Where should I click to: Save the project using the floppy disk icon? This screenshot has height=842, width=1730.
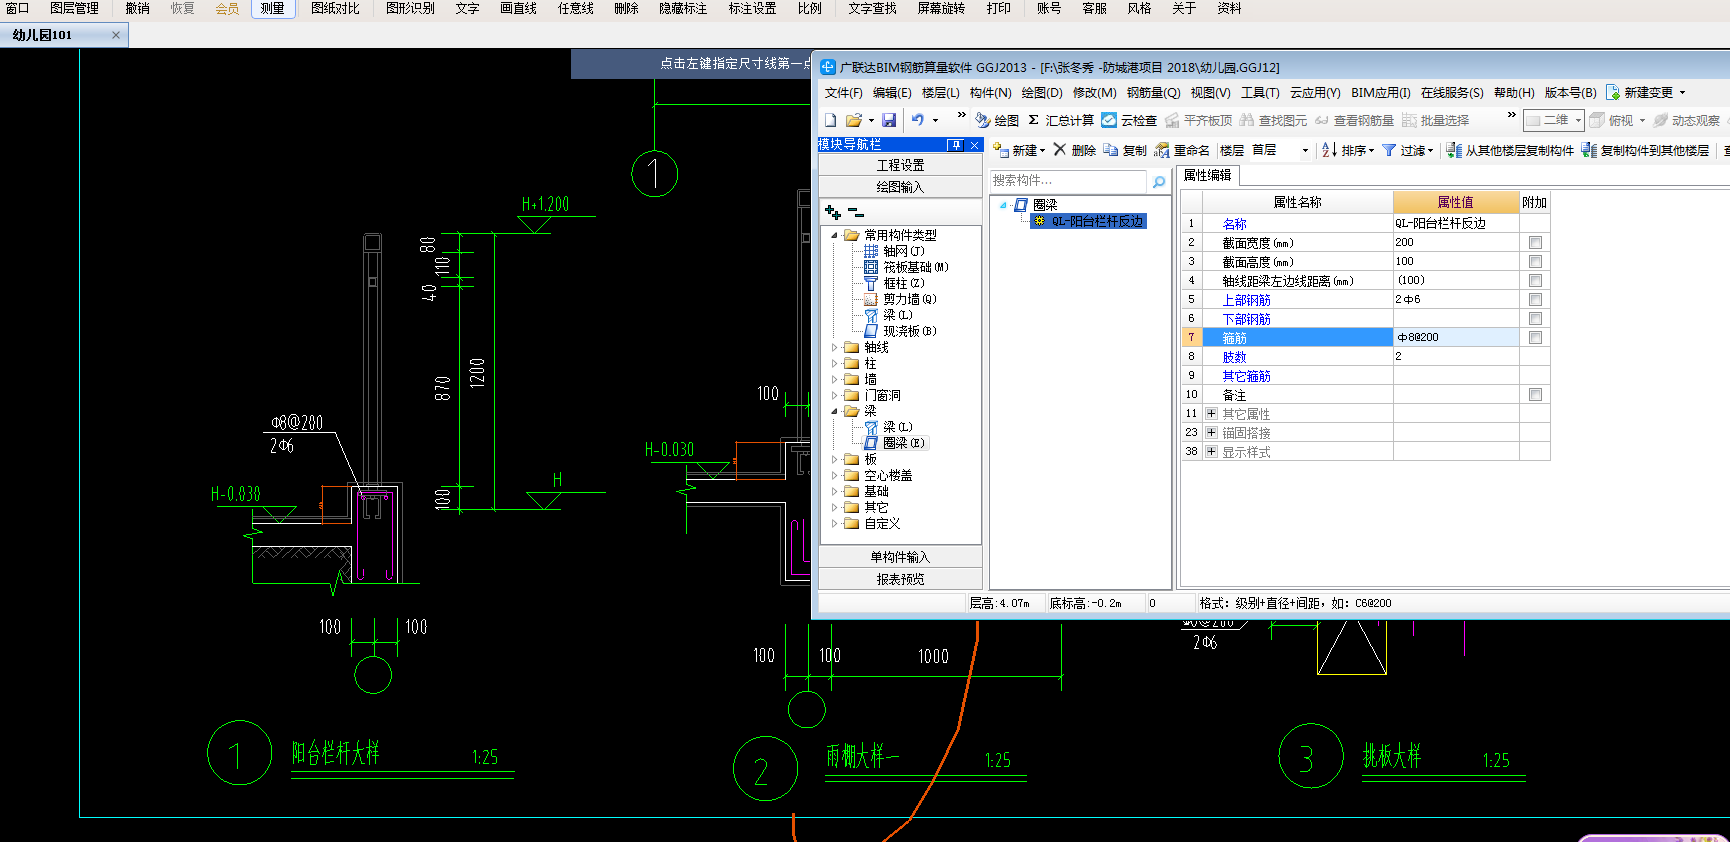click(889, 120)
